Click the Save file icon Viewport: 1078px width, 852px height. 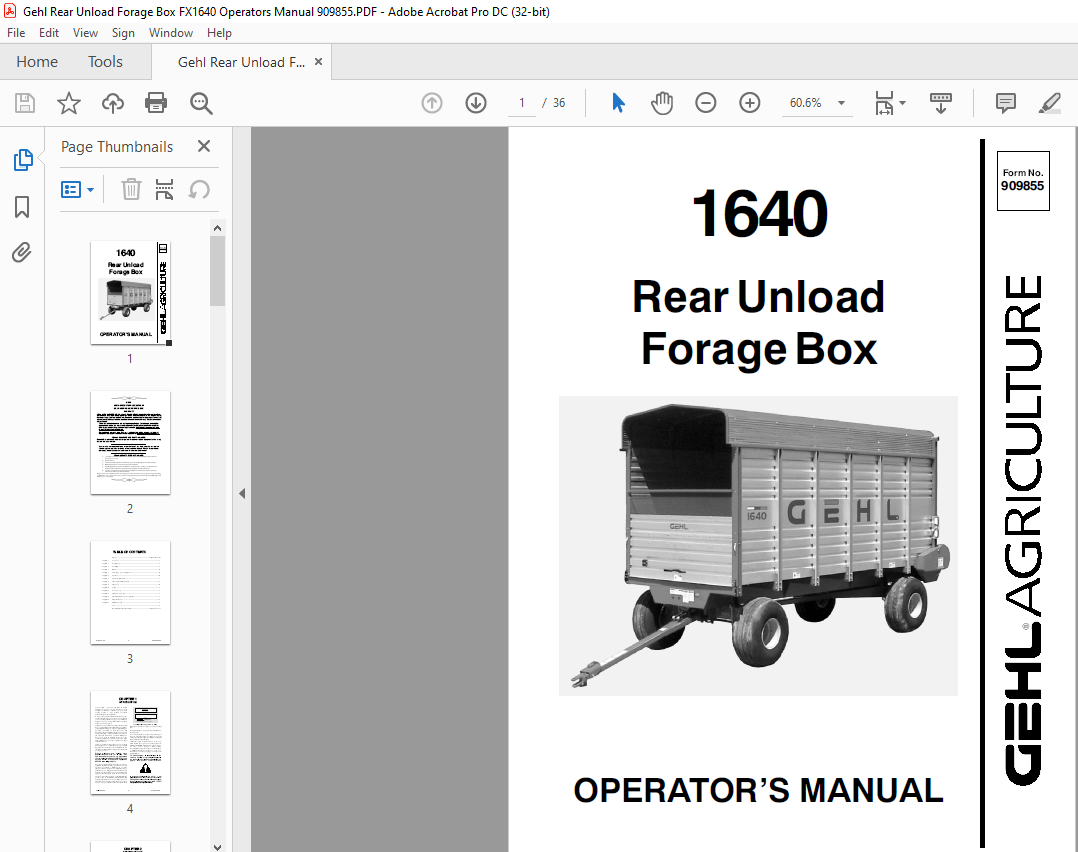[x=25, y=103]
